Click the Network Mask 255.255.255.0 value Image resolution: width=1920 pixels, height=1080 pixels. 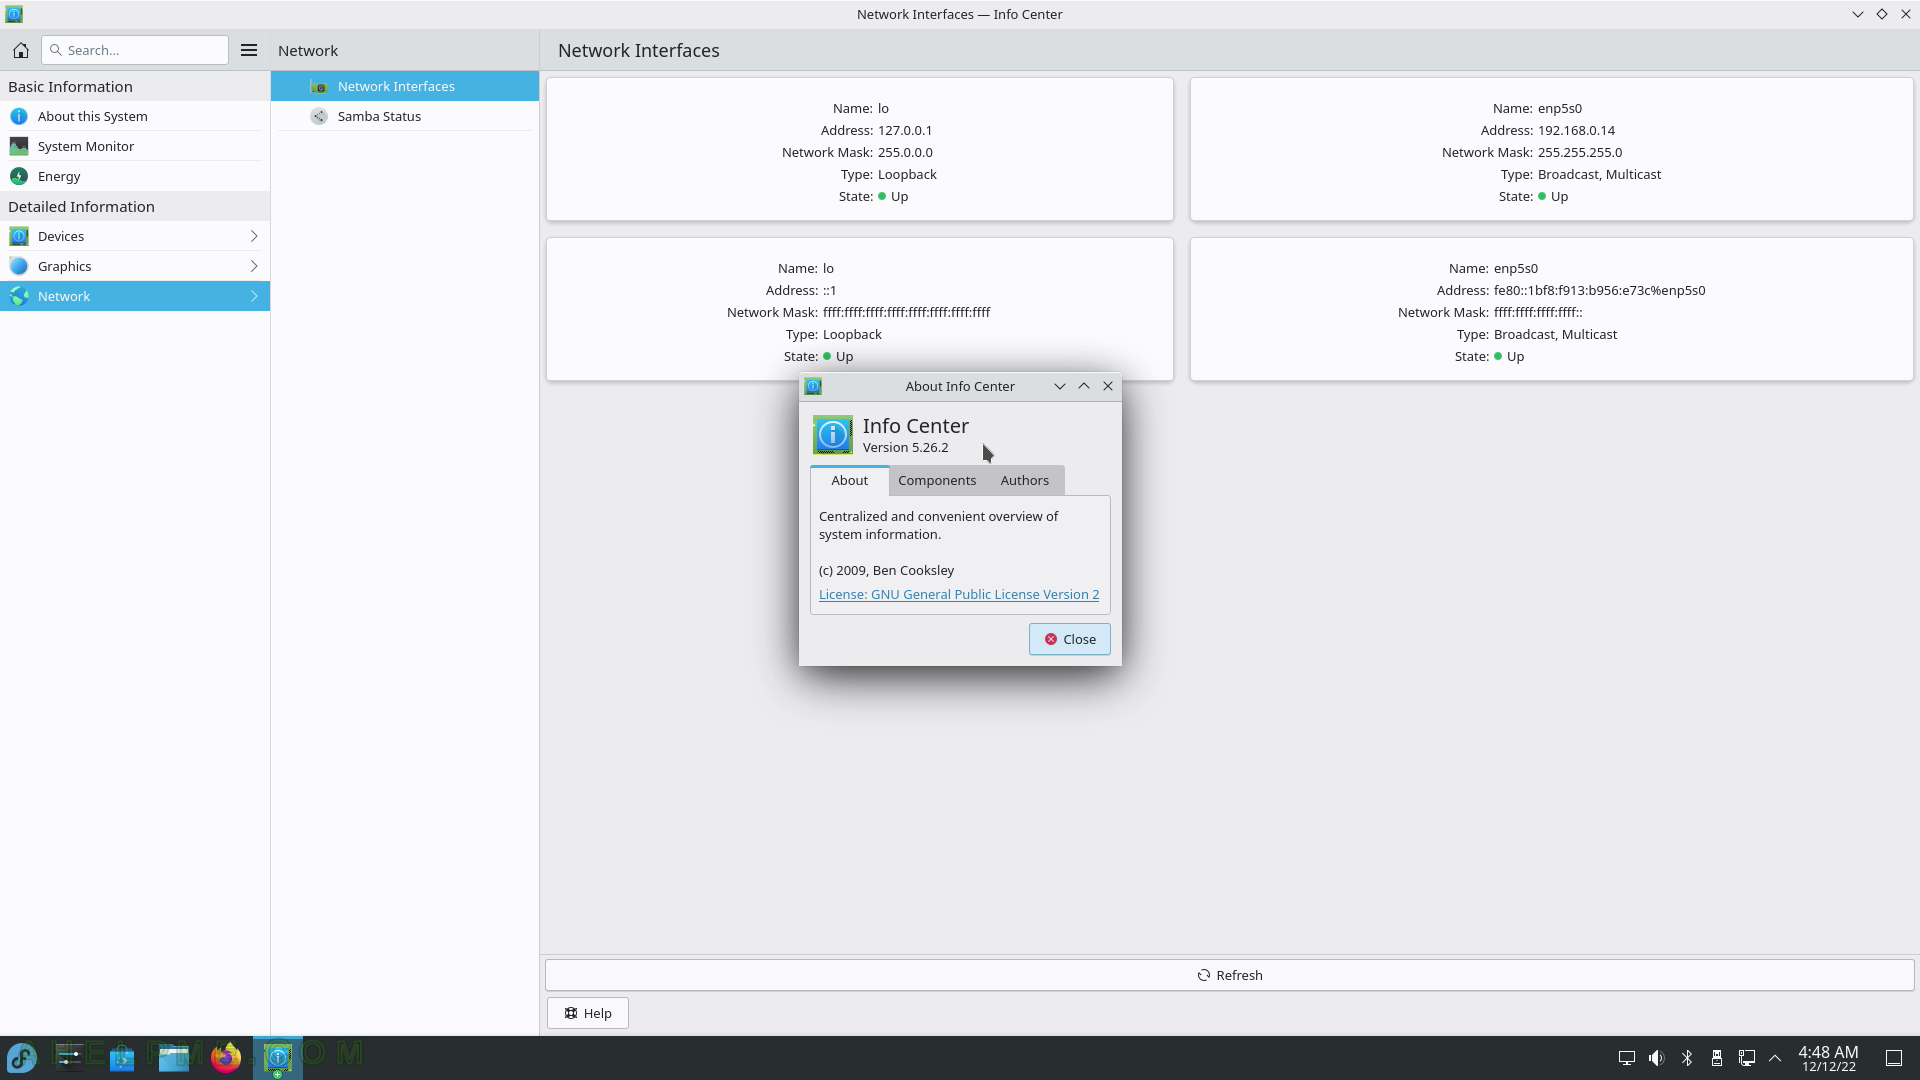coord(1580,152)
